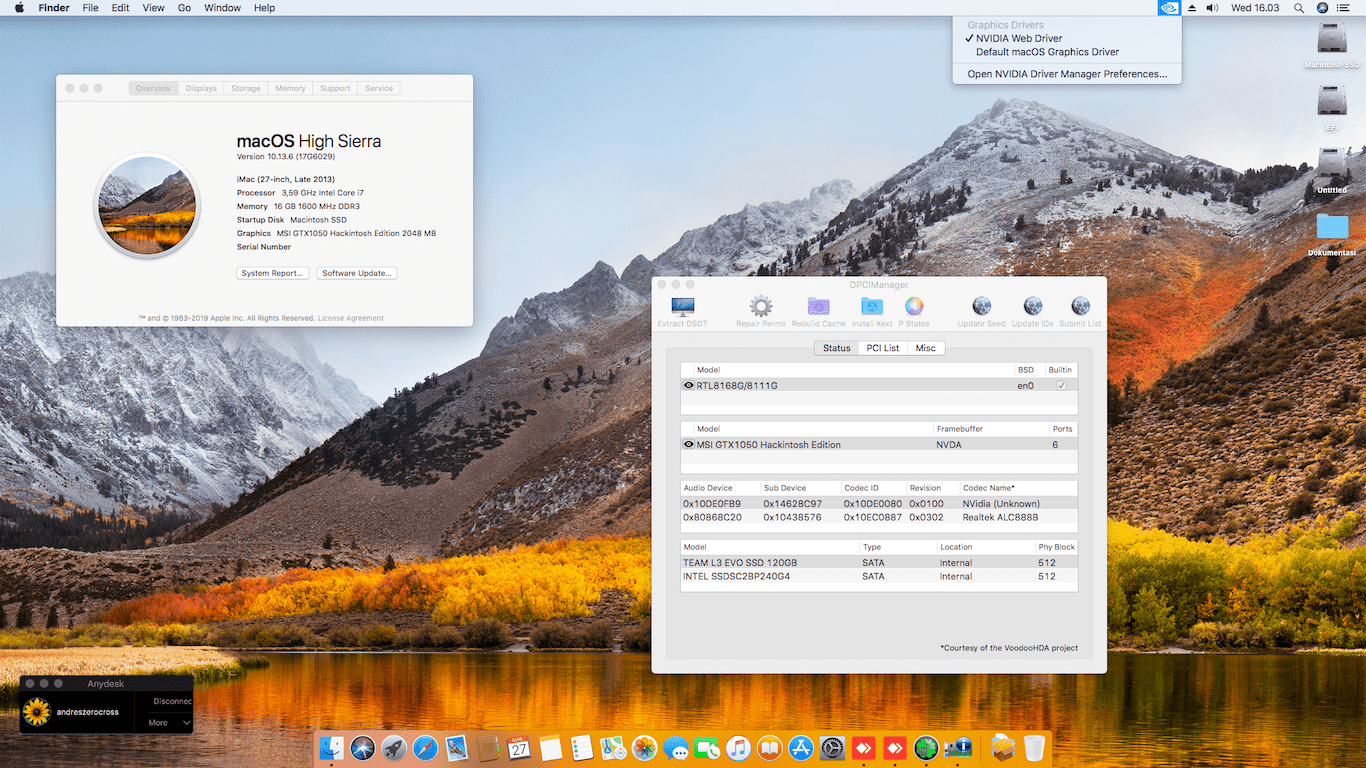The width and height of the screenshot is (1366, 768).
Task: Open the Window menu
Action: pos(222,8)
